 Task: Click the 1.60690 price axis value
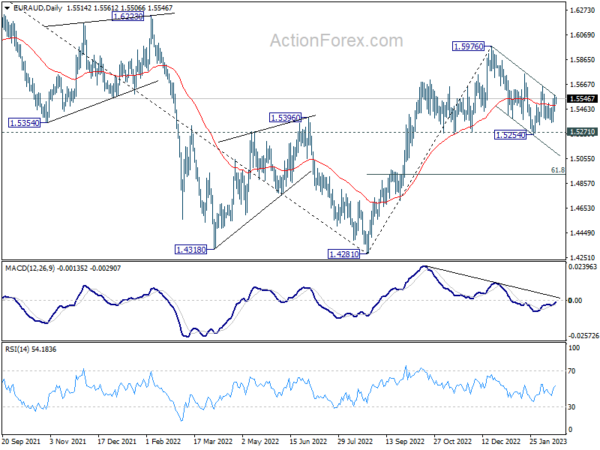pyautogui.click(x=582, y=35)
